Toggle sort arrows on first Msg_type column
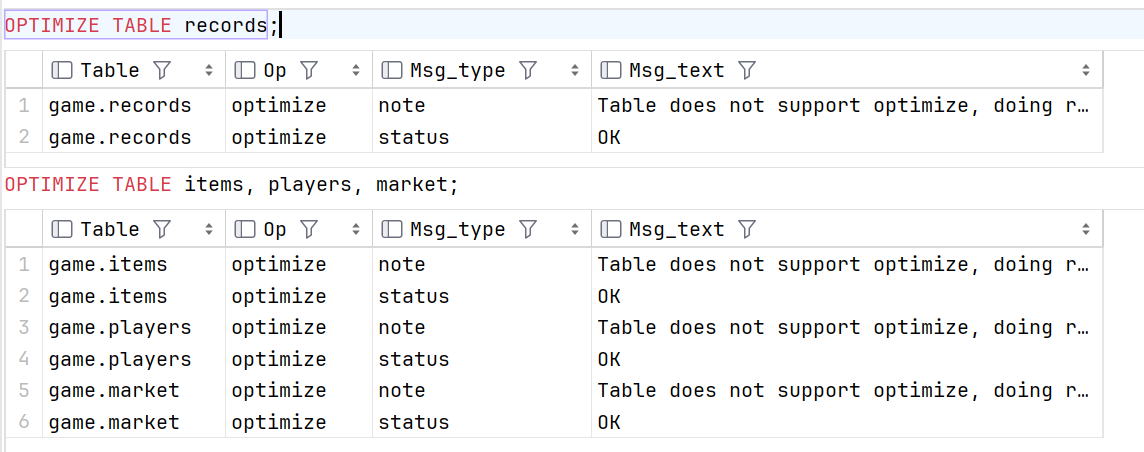Screen dimensions: 1144x452 pyautogui.click(x=576, y=71)
